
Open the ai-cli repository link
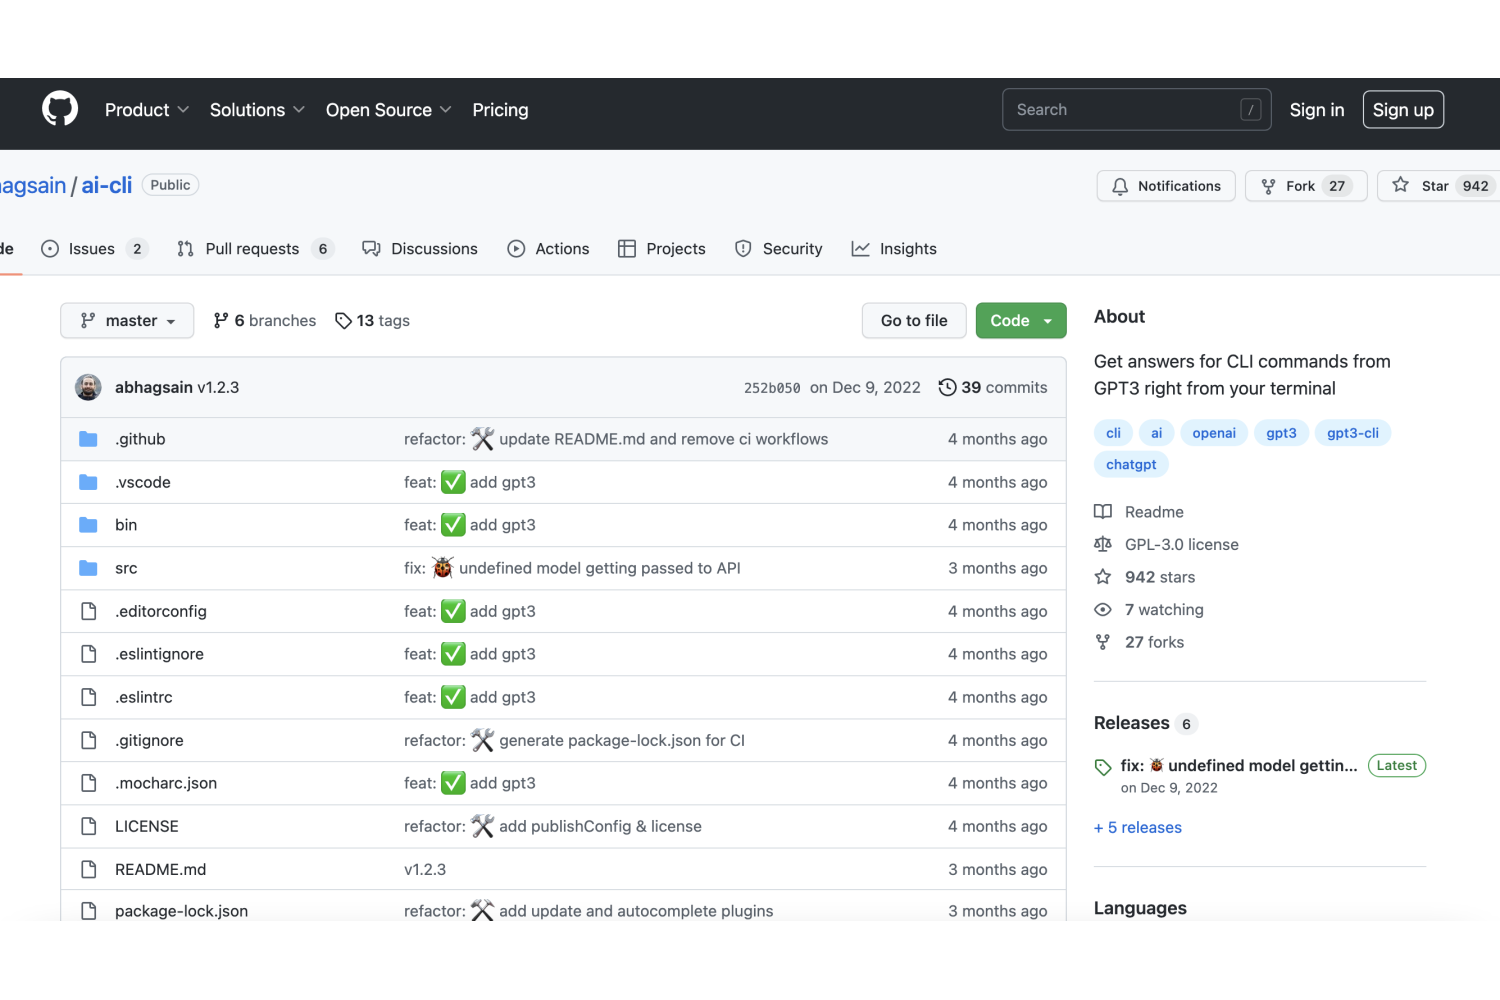[107, 185]
